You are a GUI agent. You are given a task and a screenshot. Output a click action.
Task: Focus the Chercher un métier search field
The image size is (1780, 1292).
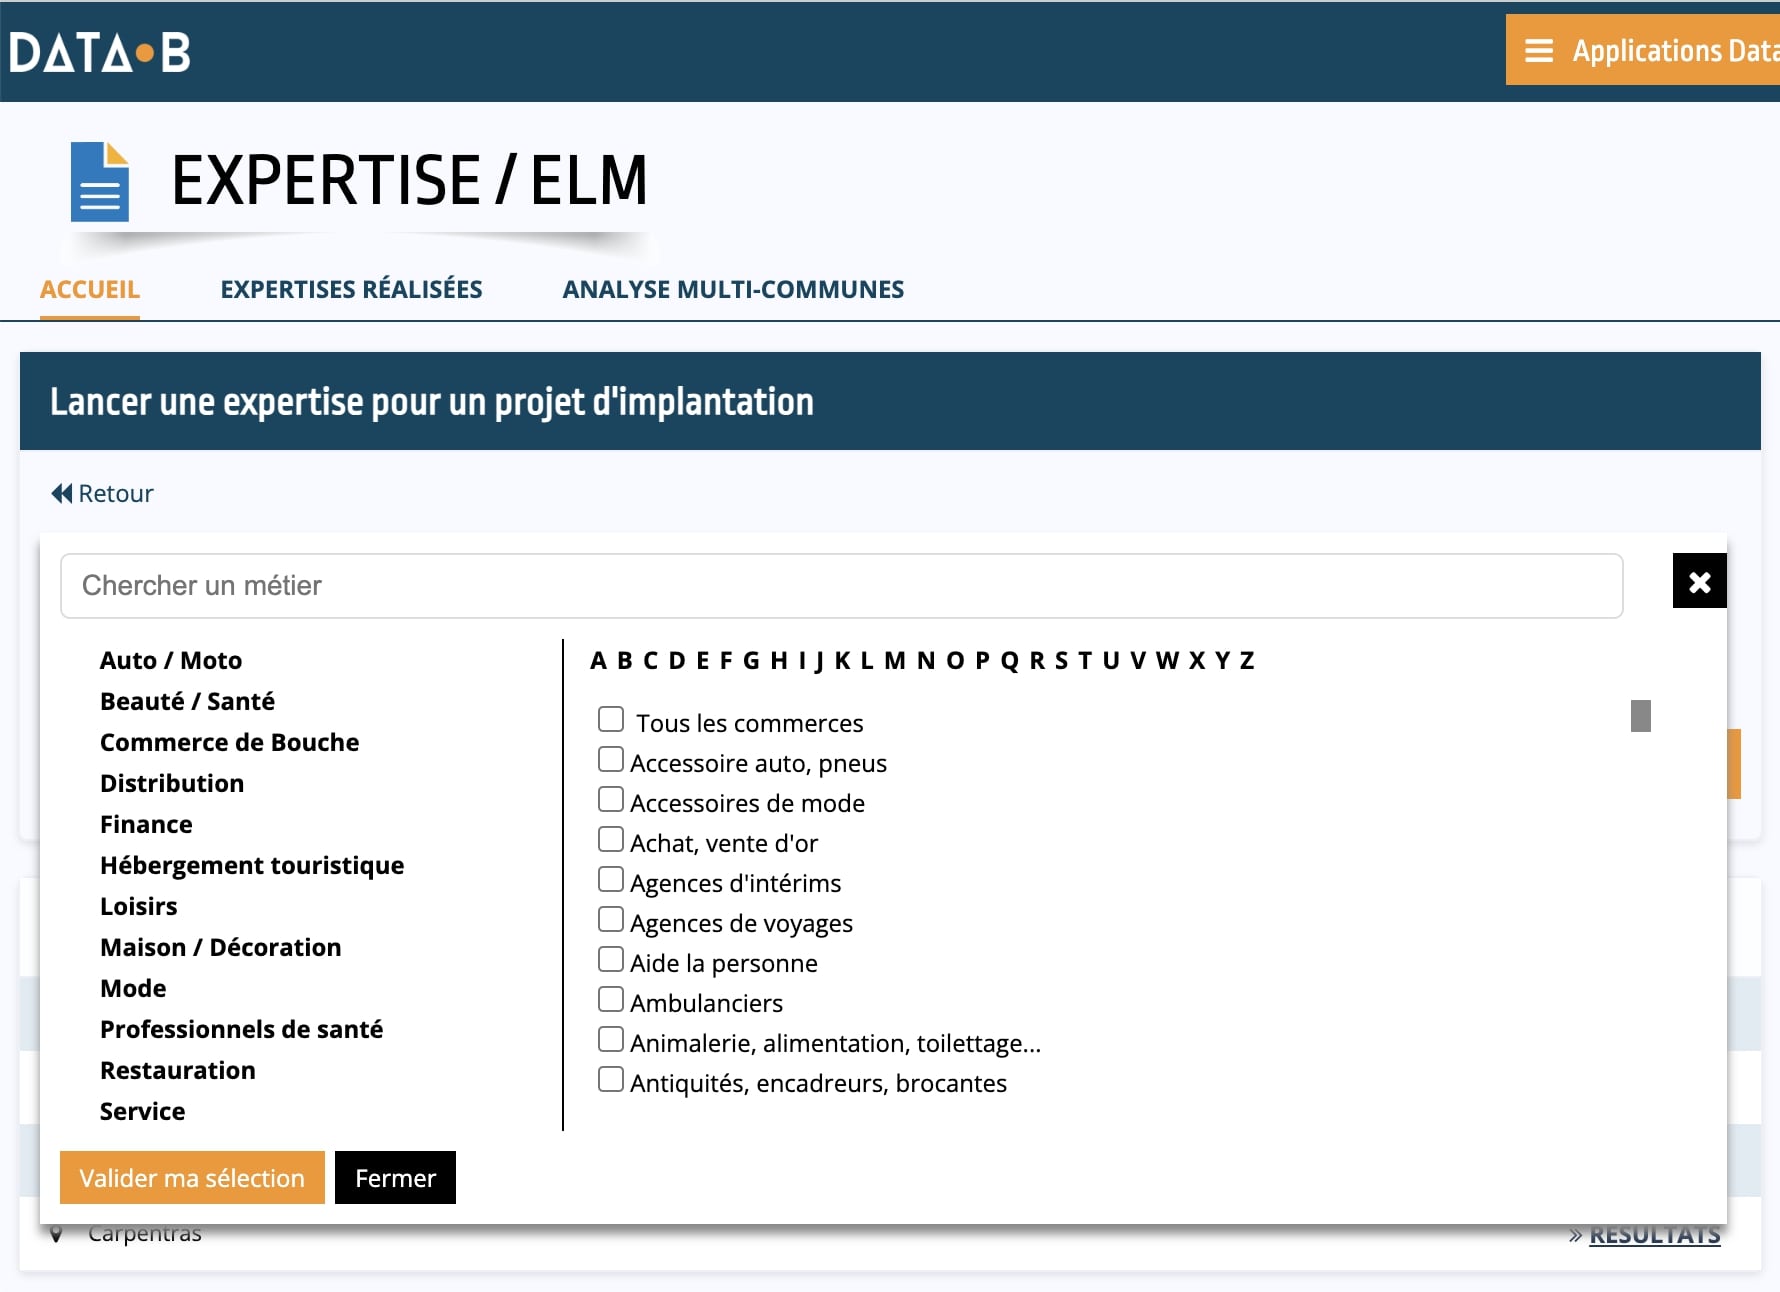click(841, 586)
